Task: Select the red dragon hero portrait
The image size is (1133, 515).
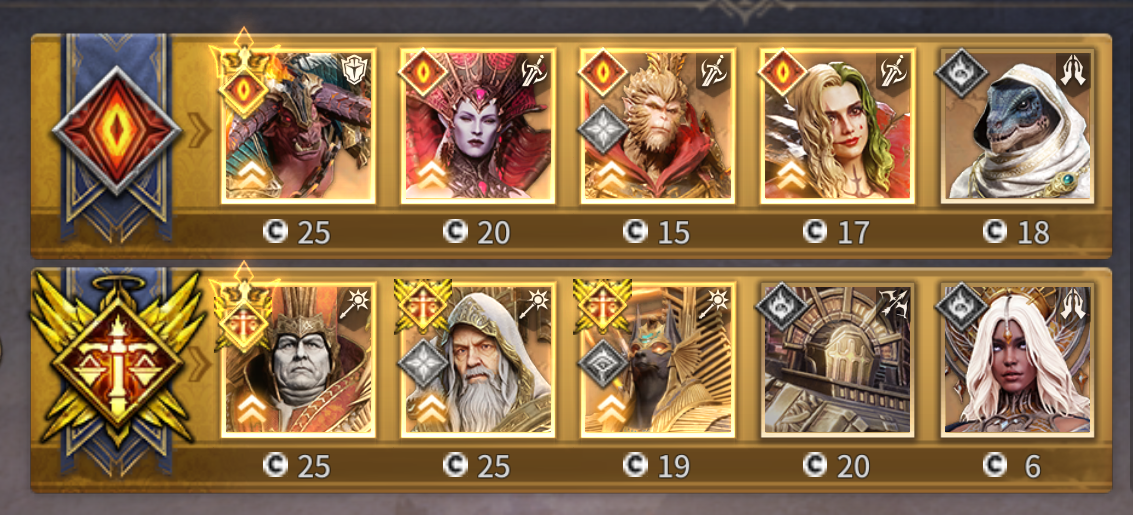Action: coord(298,126)
